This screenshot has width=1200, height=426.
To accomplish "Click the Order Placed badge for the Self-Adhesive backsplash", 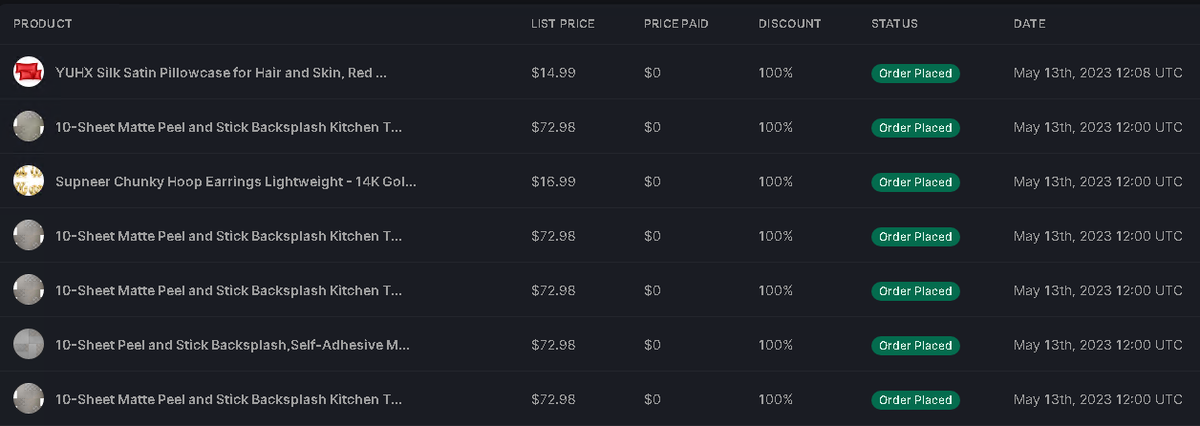I will pos(915,345).
